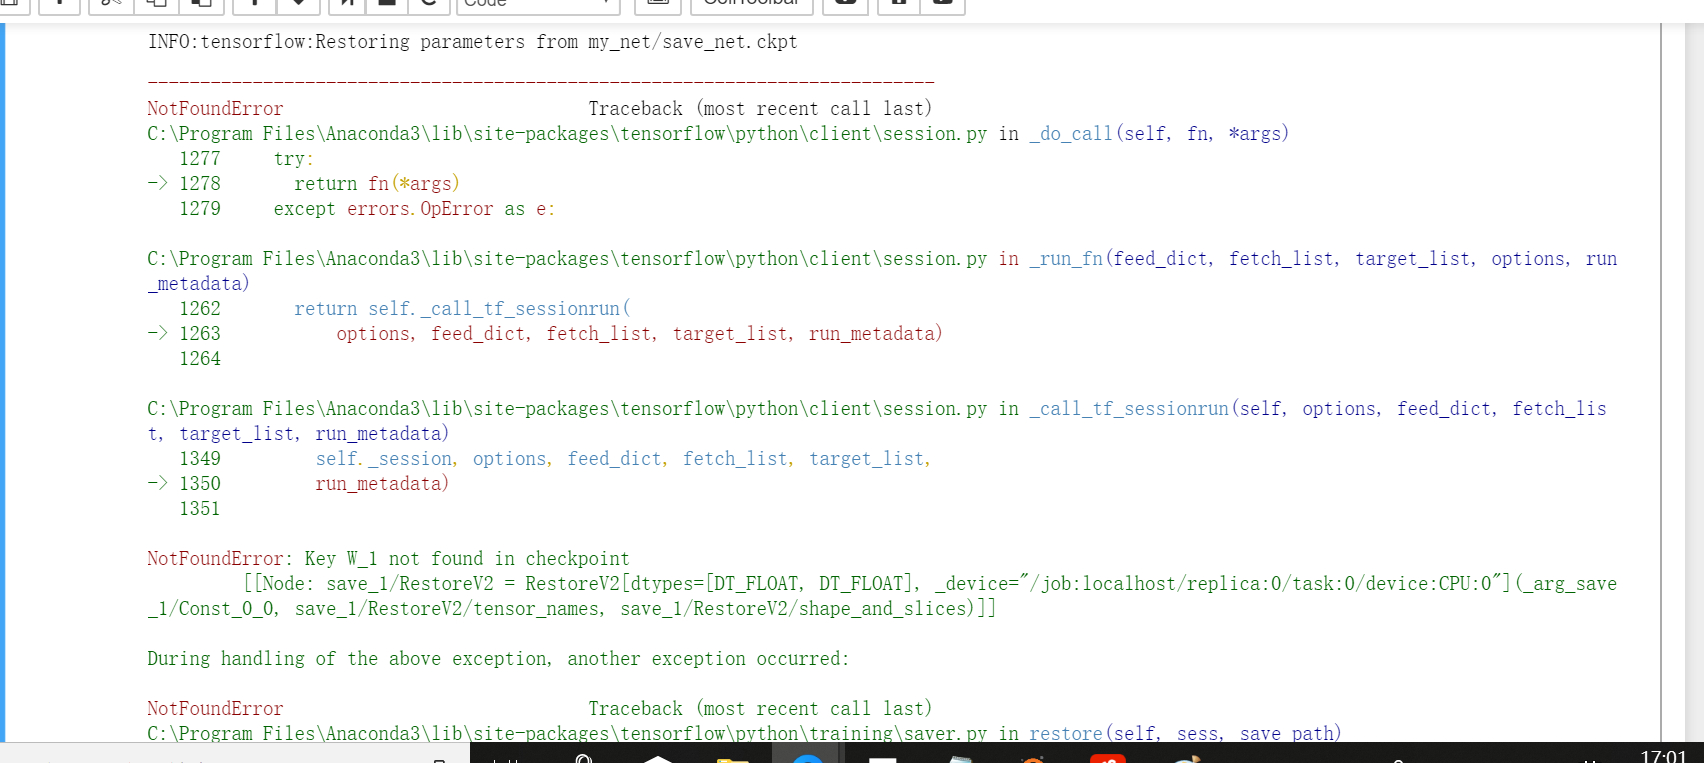Click 'self._session, options' line 1349
This screenshot has height=763, width=1704.
[x=623, y=459]
